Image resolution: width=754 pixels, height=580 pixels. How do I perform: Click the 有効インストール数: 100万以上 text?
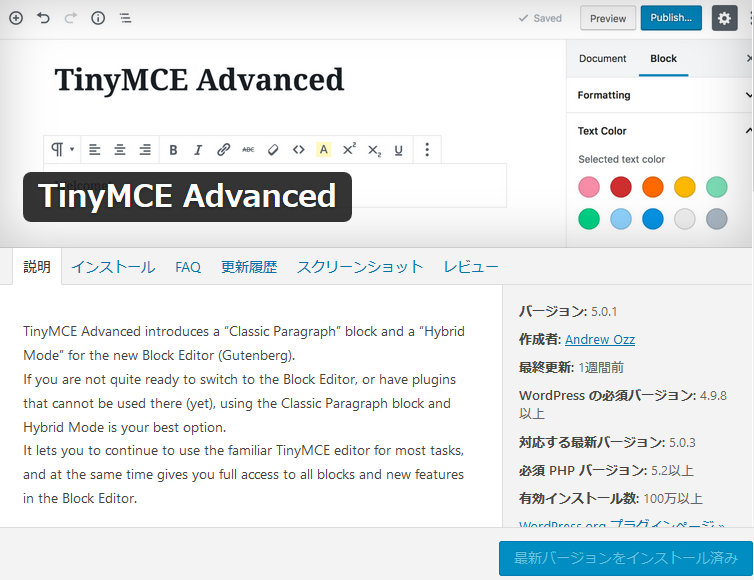[x=611, y=498]
